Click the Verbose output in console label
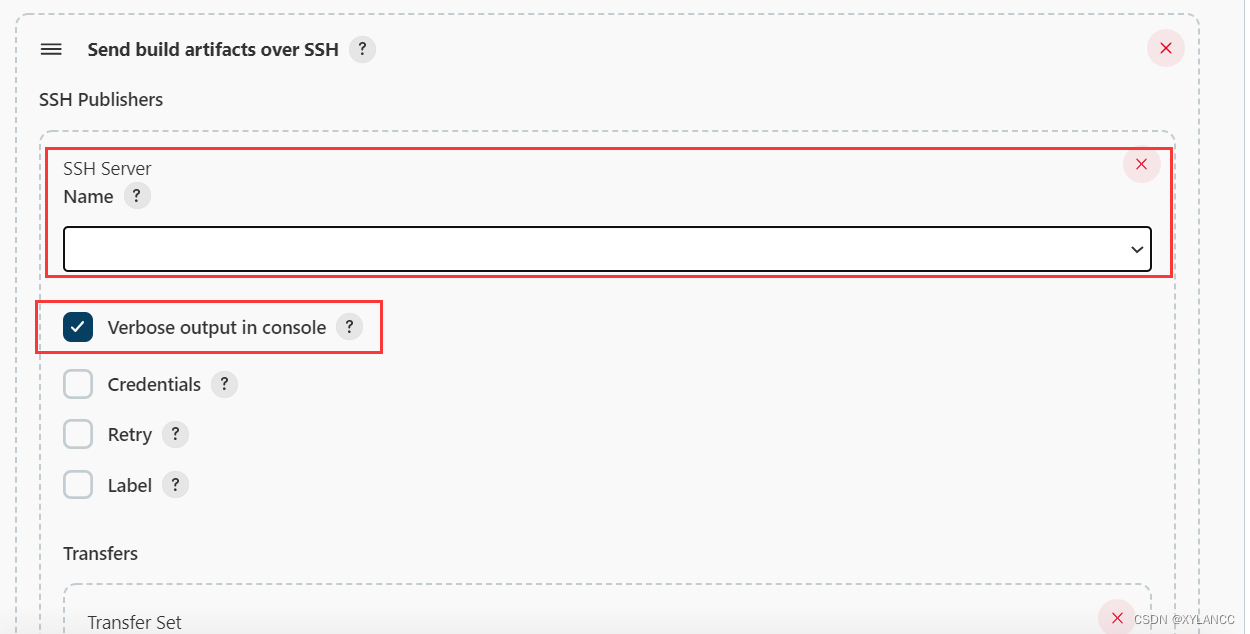The image size is (1250, 634). 216,327
